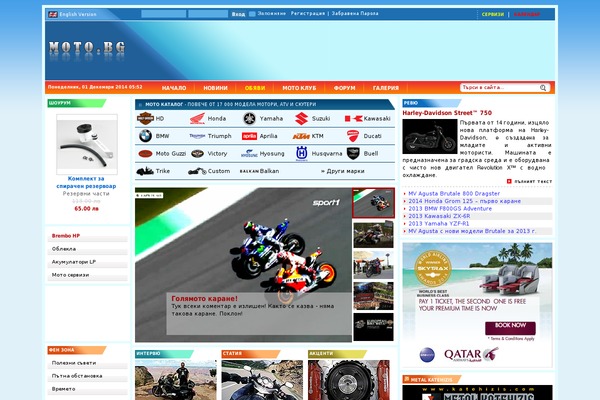Select the third slider thumbnail
Screen dimensions: 600x400
373,265
